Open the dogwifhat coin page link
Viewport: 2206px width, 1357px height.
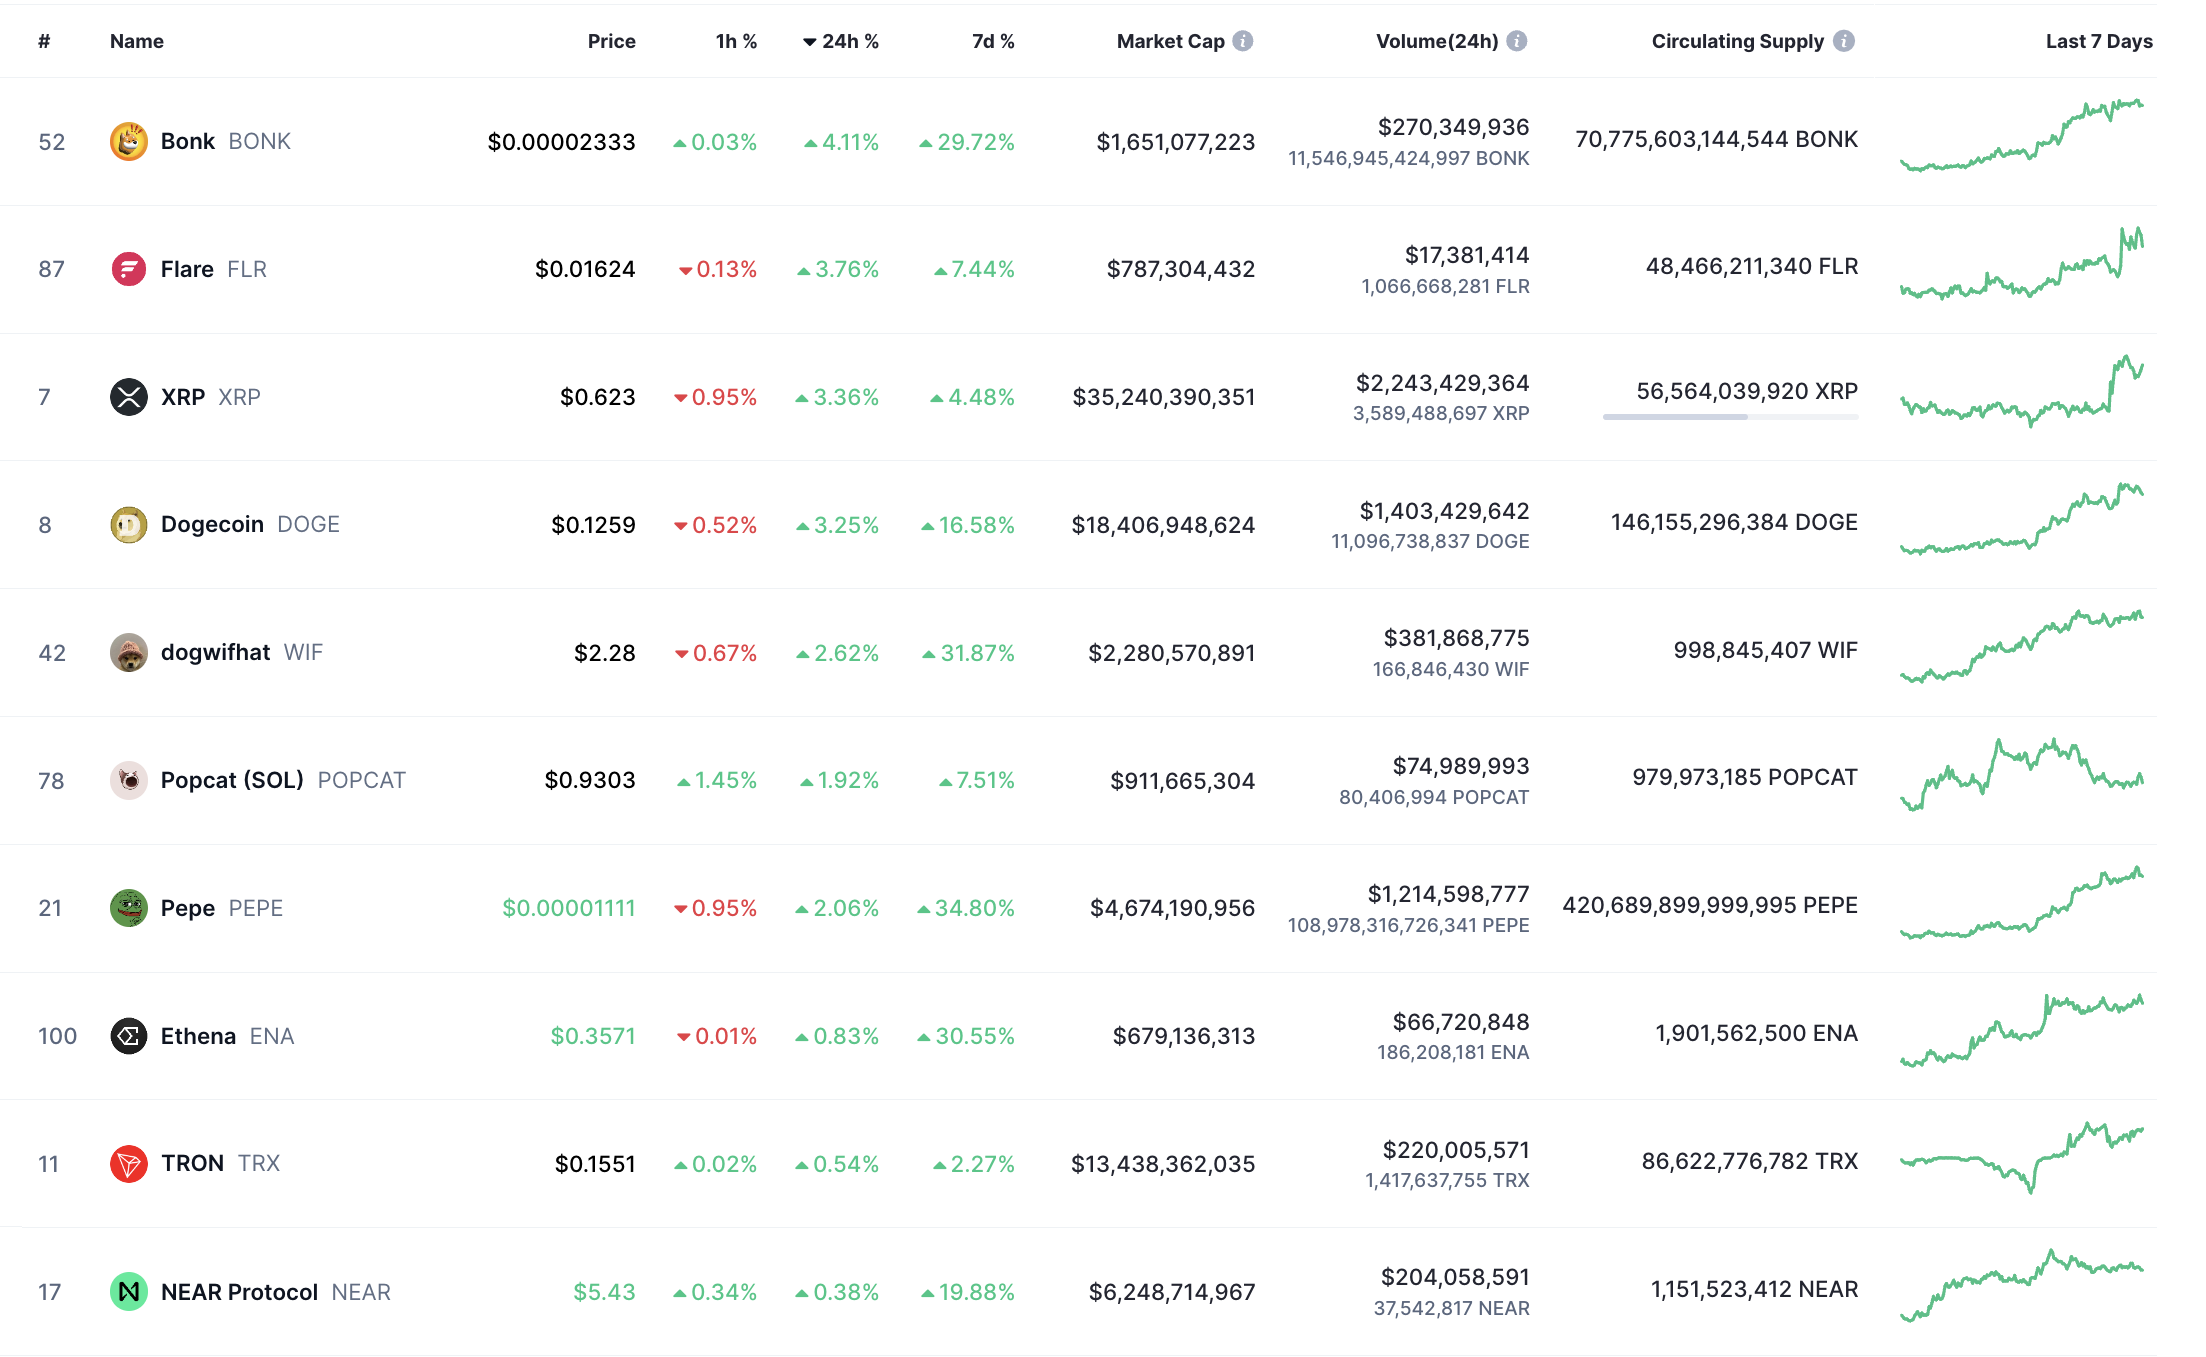215,653
